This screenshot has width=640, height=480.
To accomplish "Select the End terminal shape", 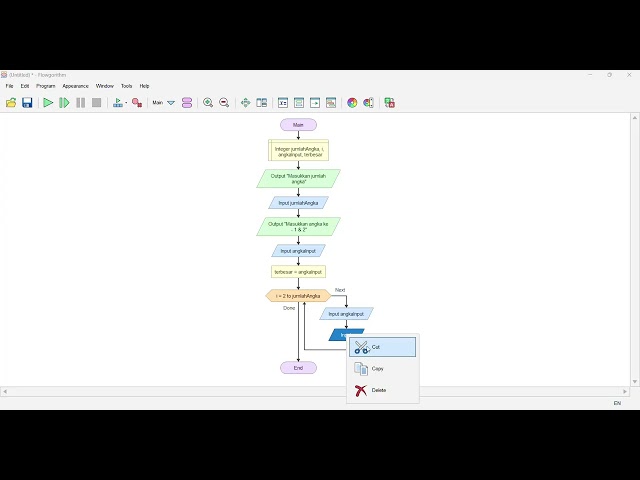I will tap(298, 368).
